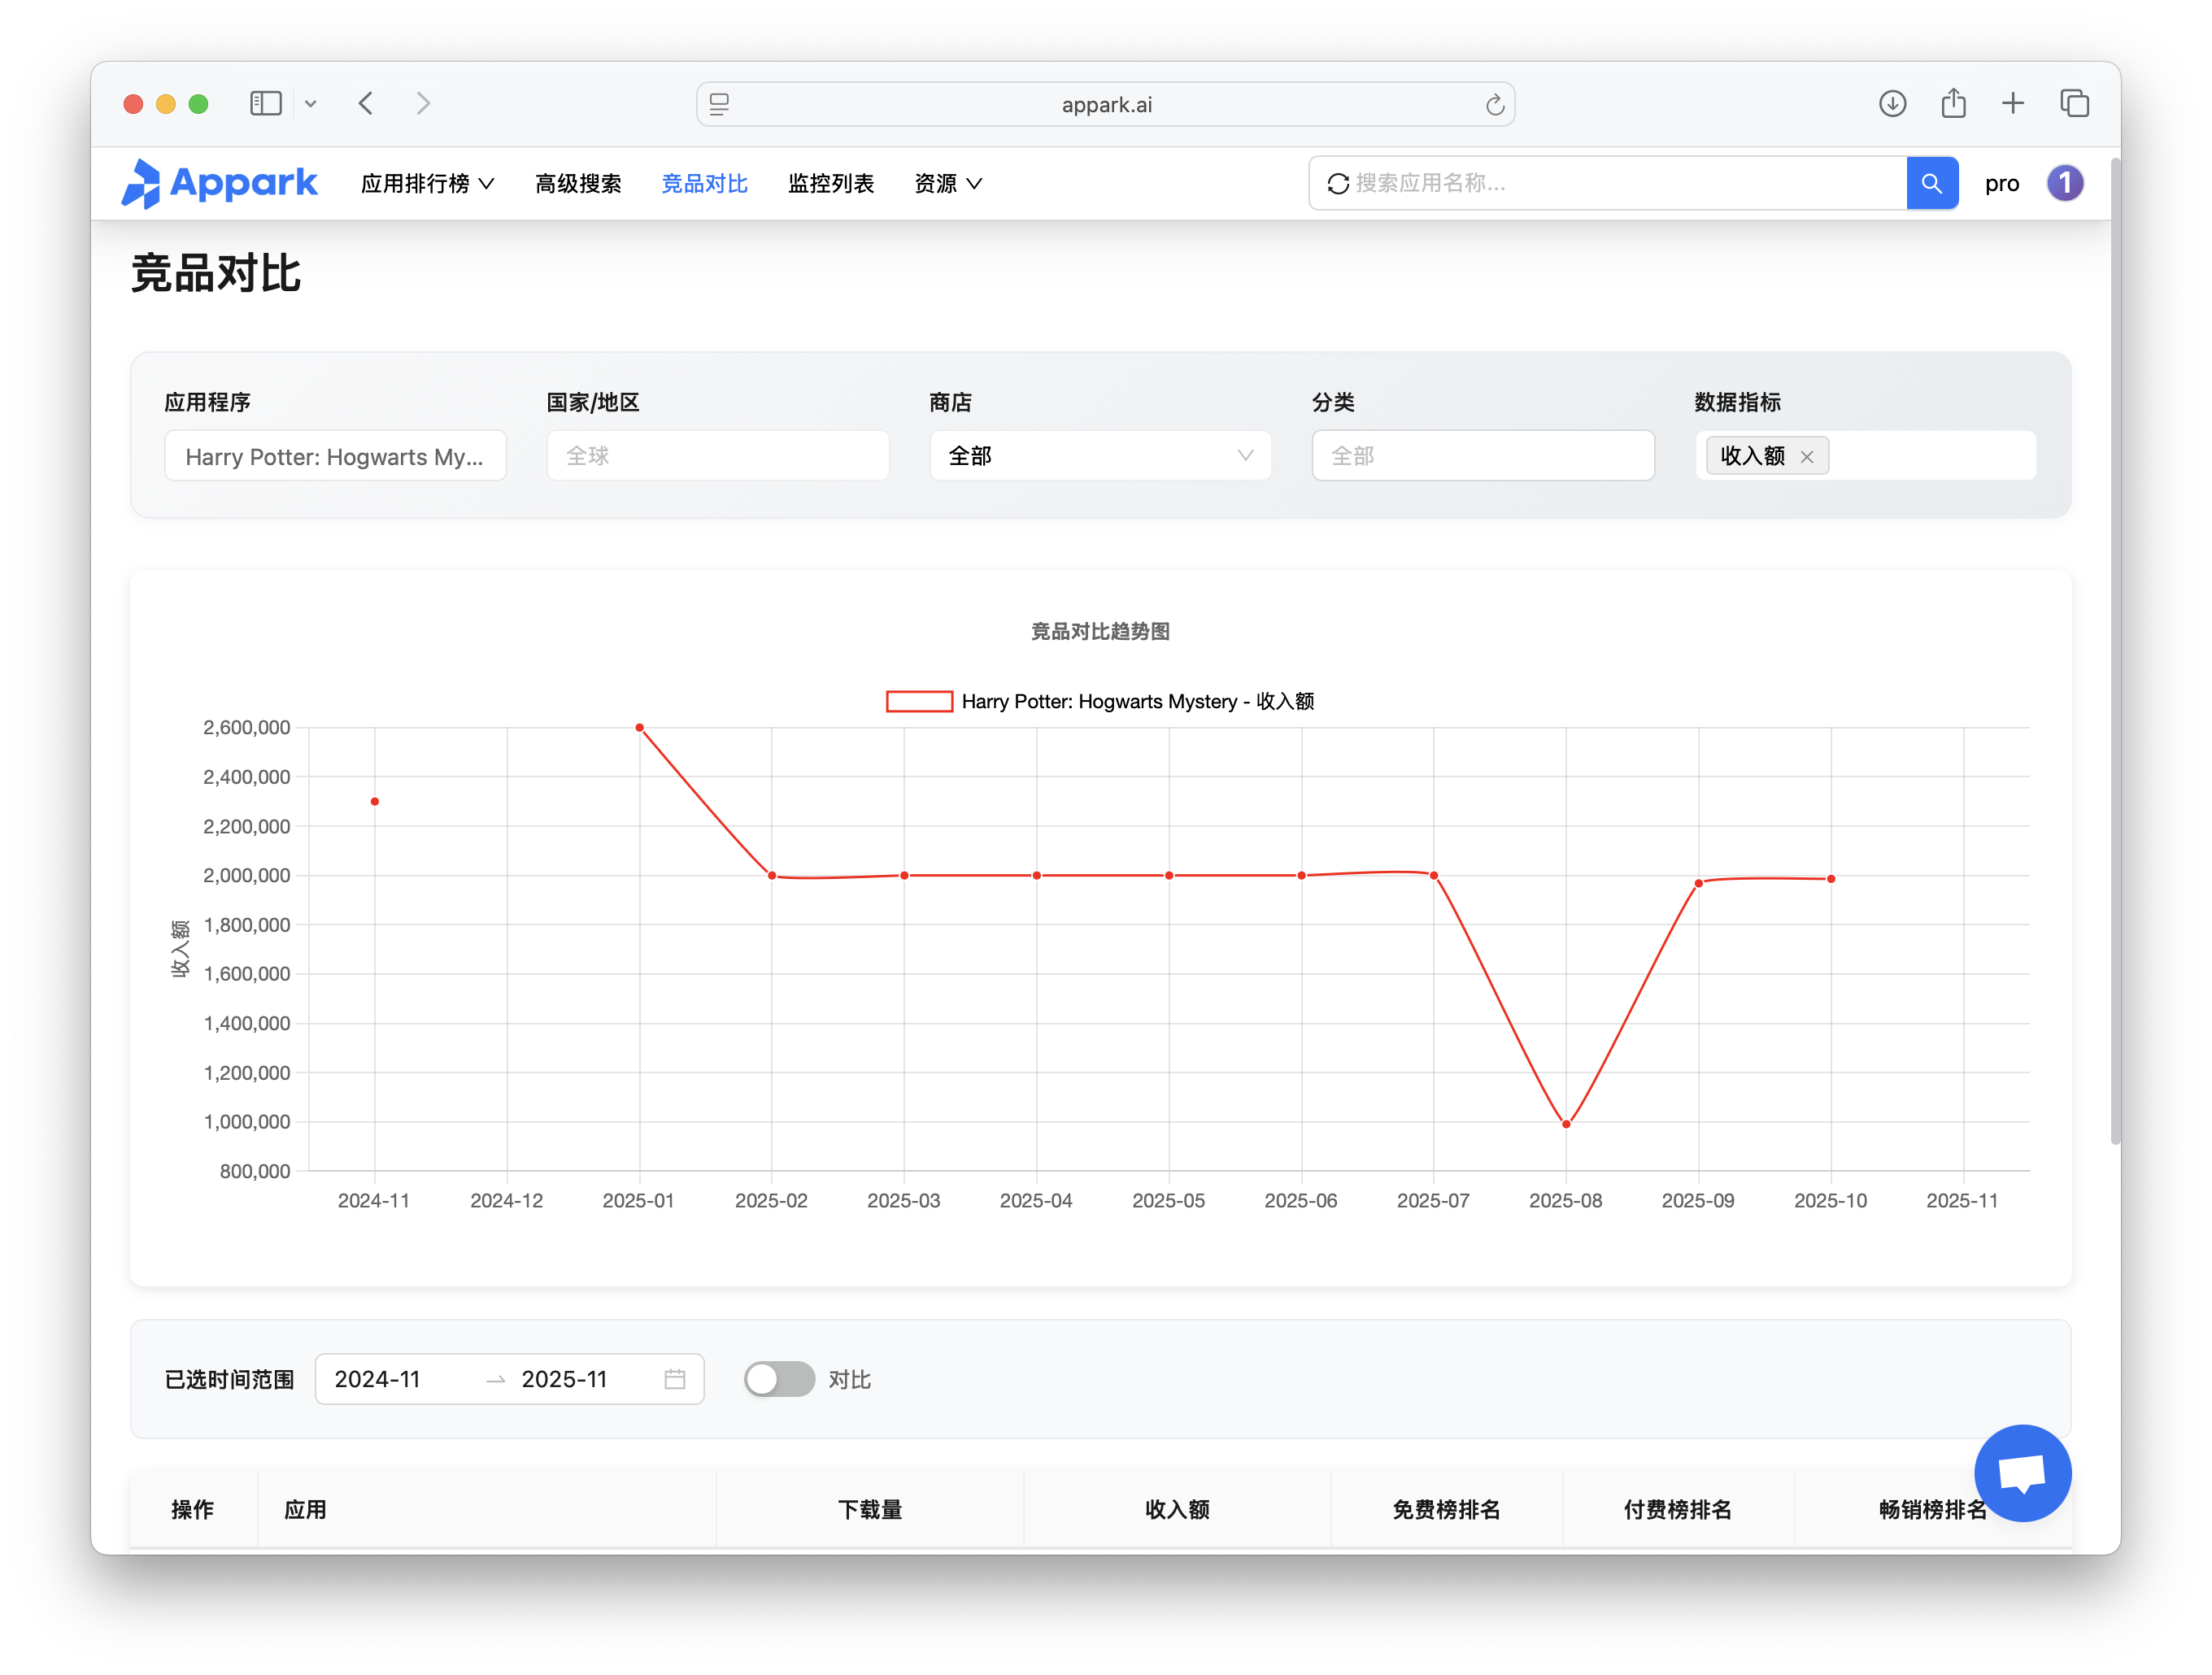
Task: Go to 高级搜索 page
Action: (578, 184)
